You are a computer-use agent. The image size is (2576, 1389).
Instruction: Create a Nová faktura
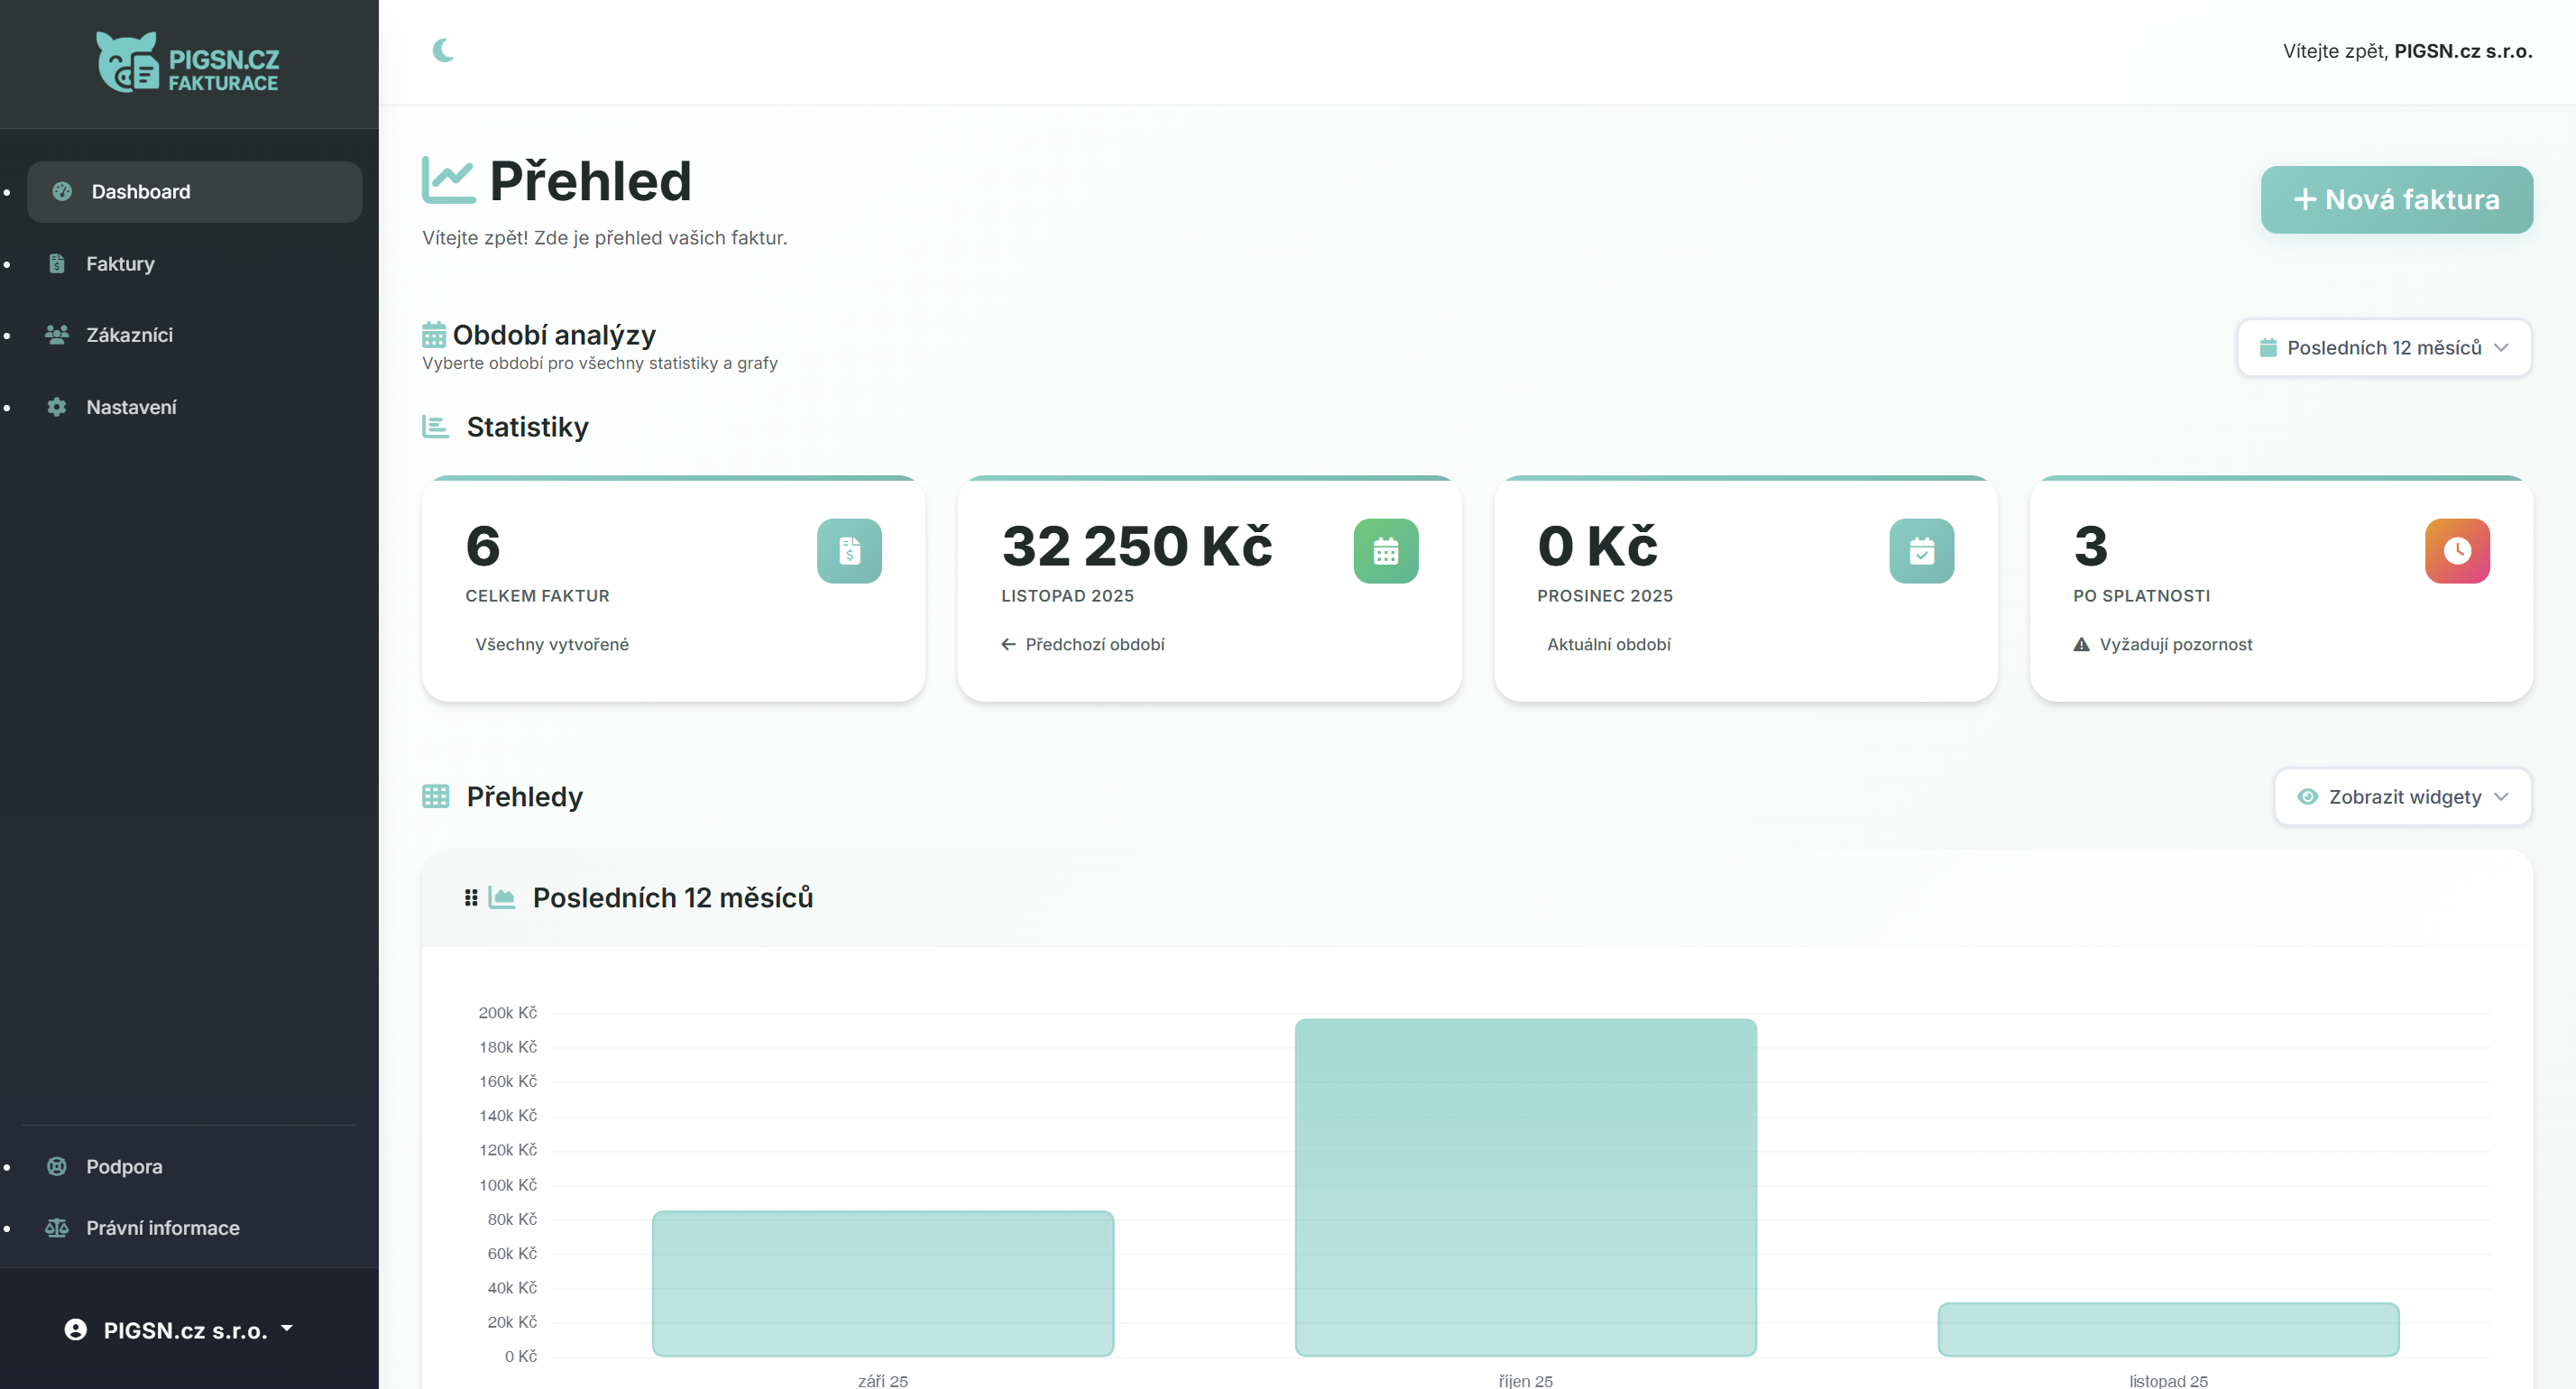2396,200
